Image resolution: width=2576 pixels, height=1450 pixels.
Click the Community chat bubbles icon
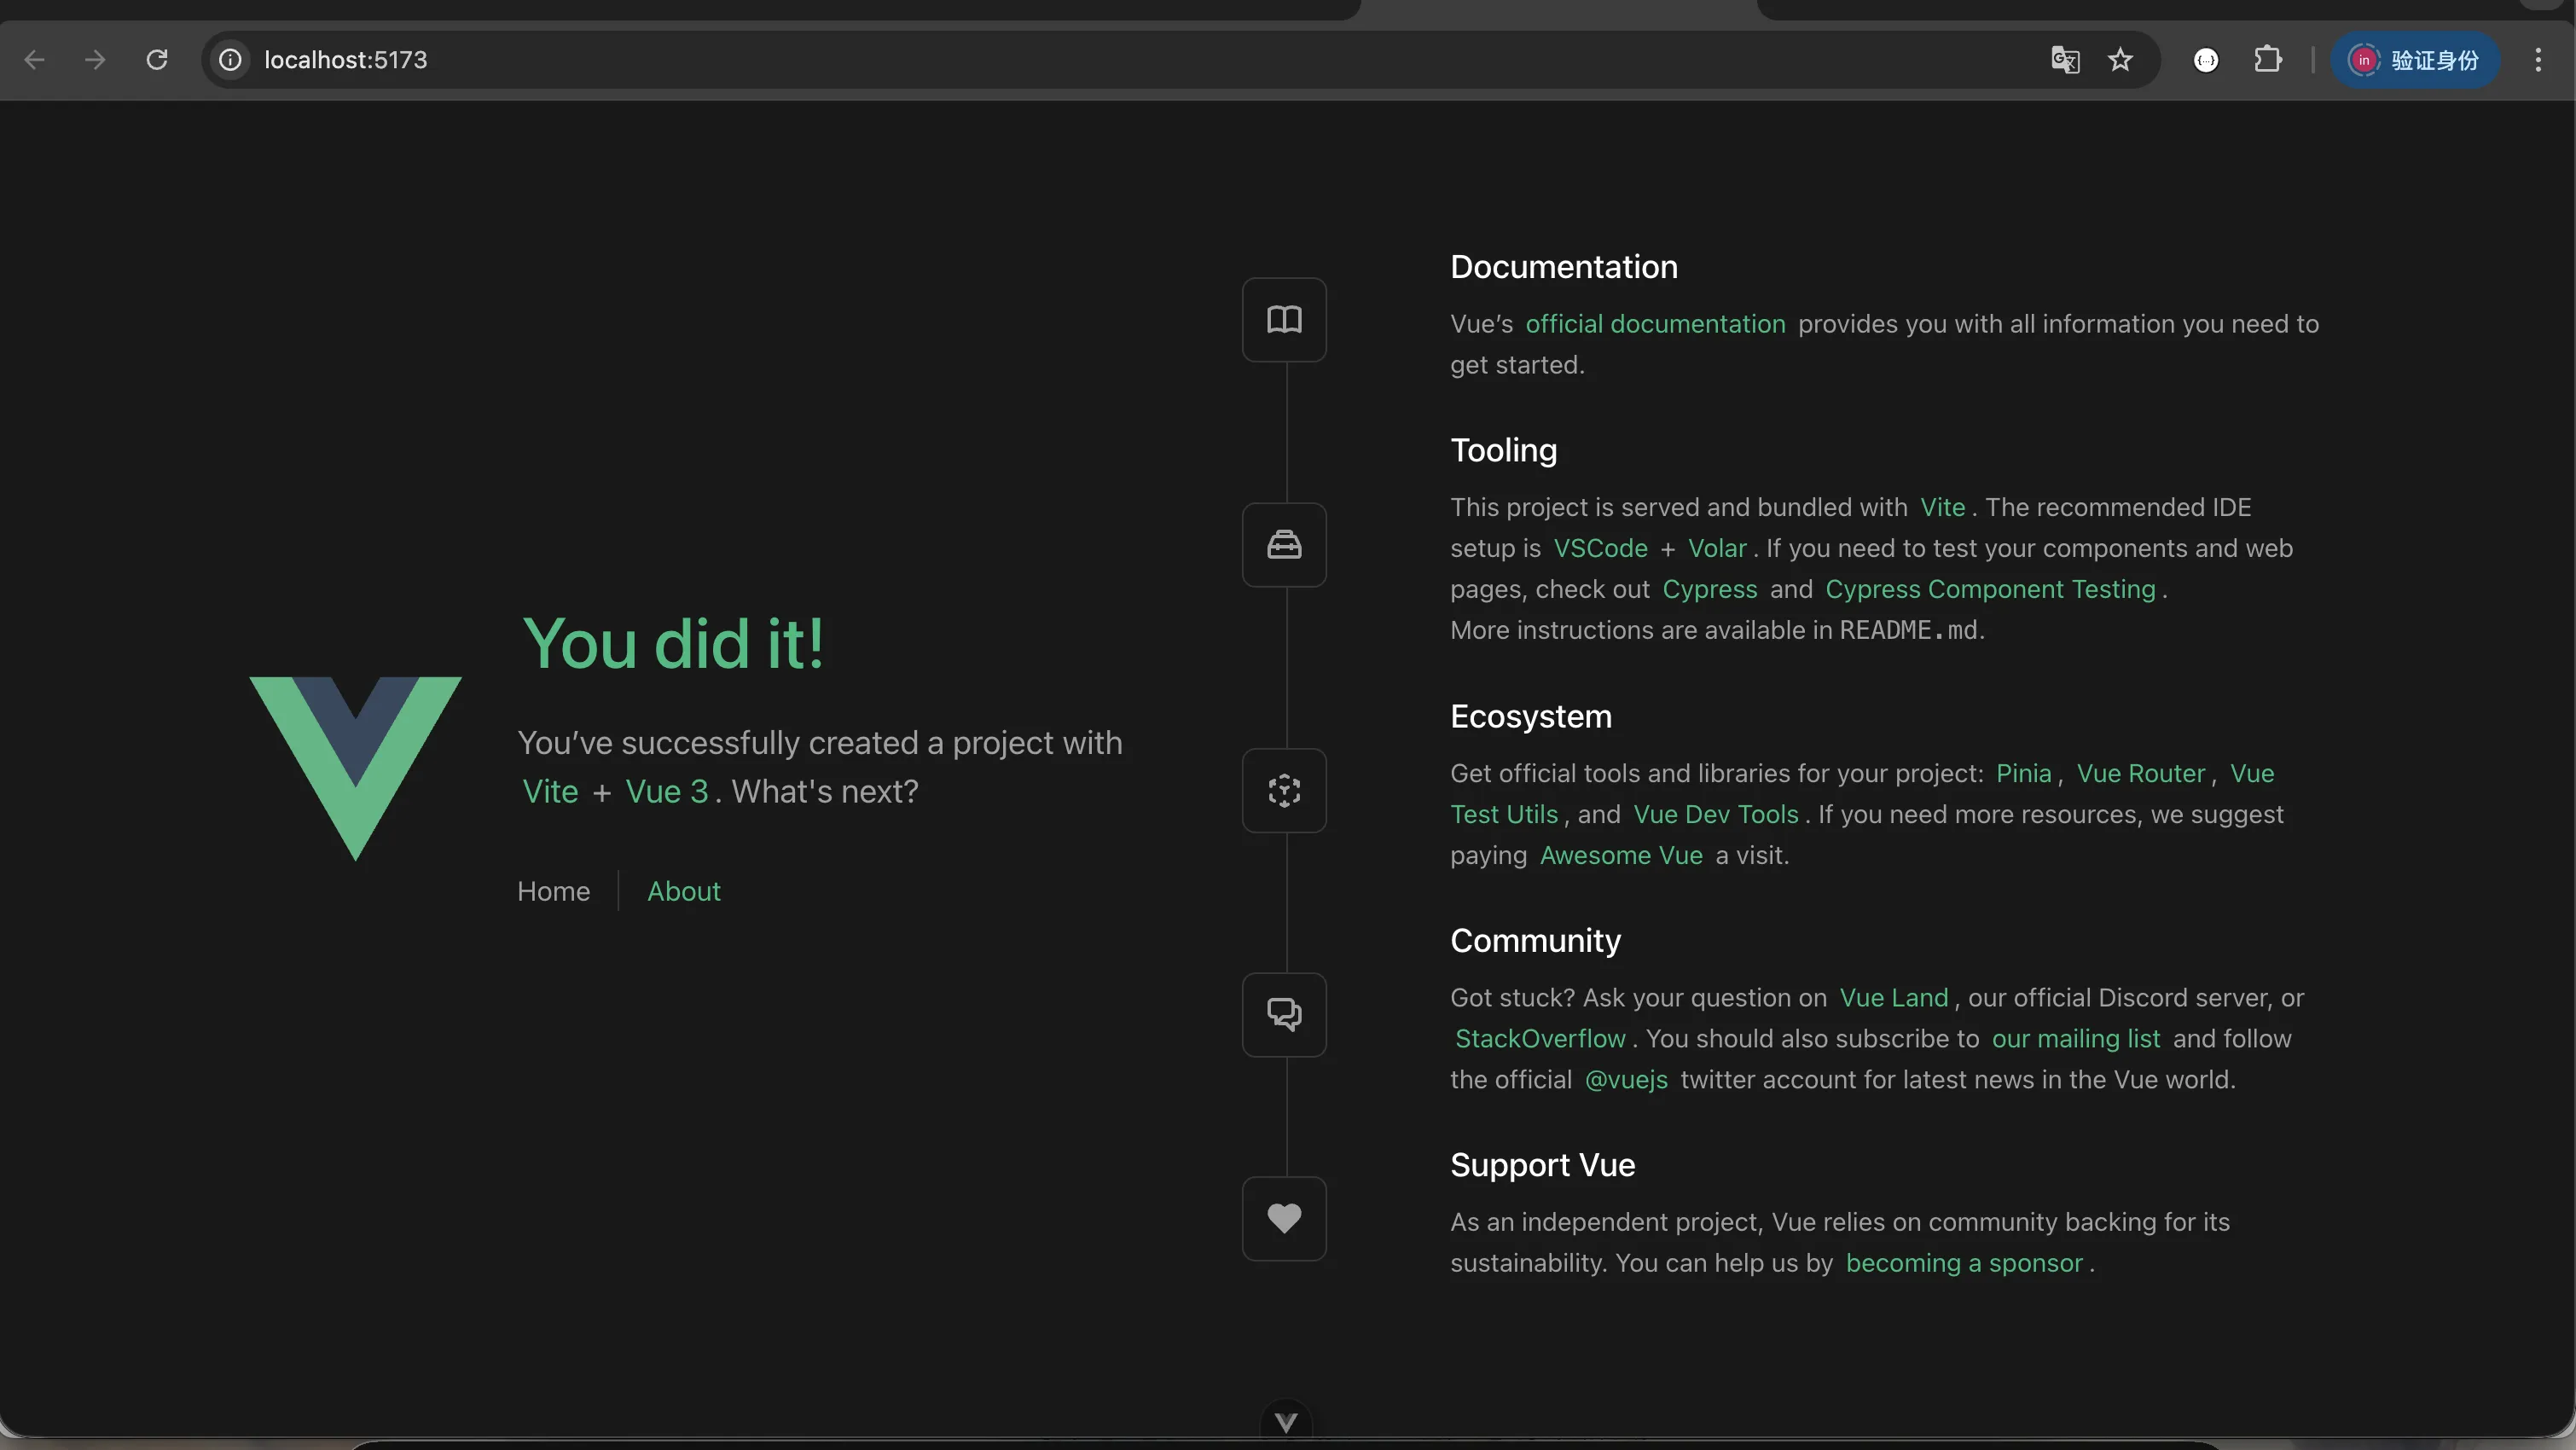(1284, 1015)
